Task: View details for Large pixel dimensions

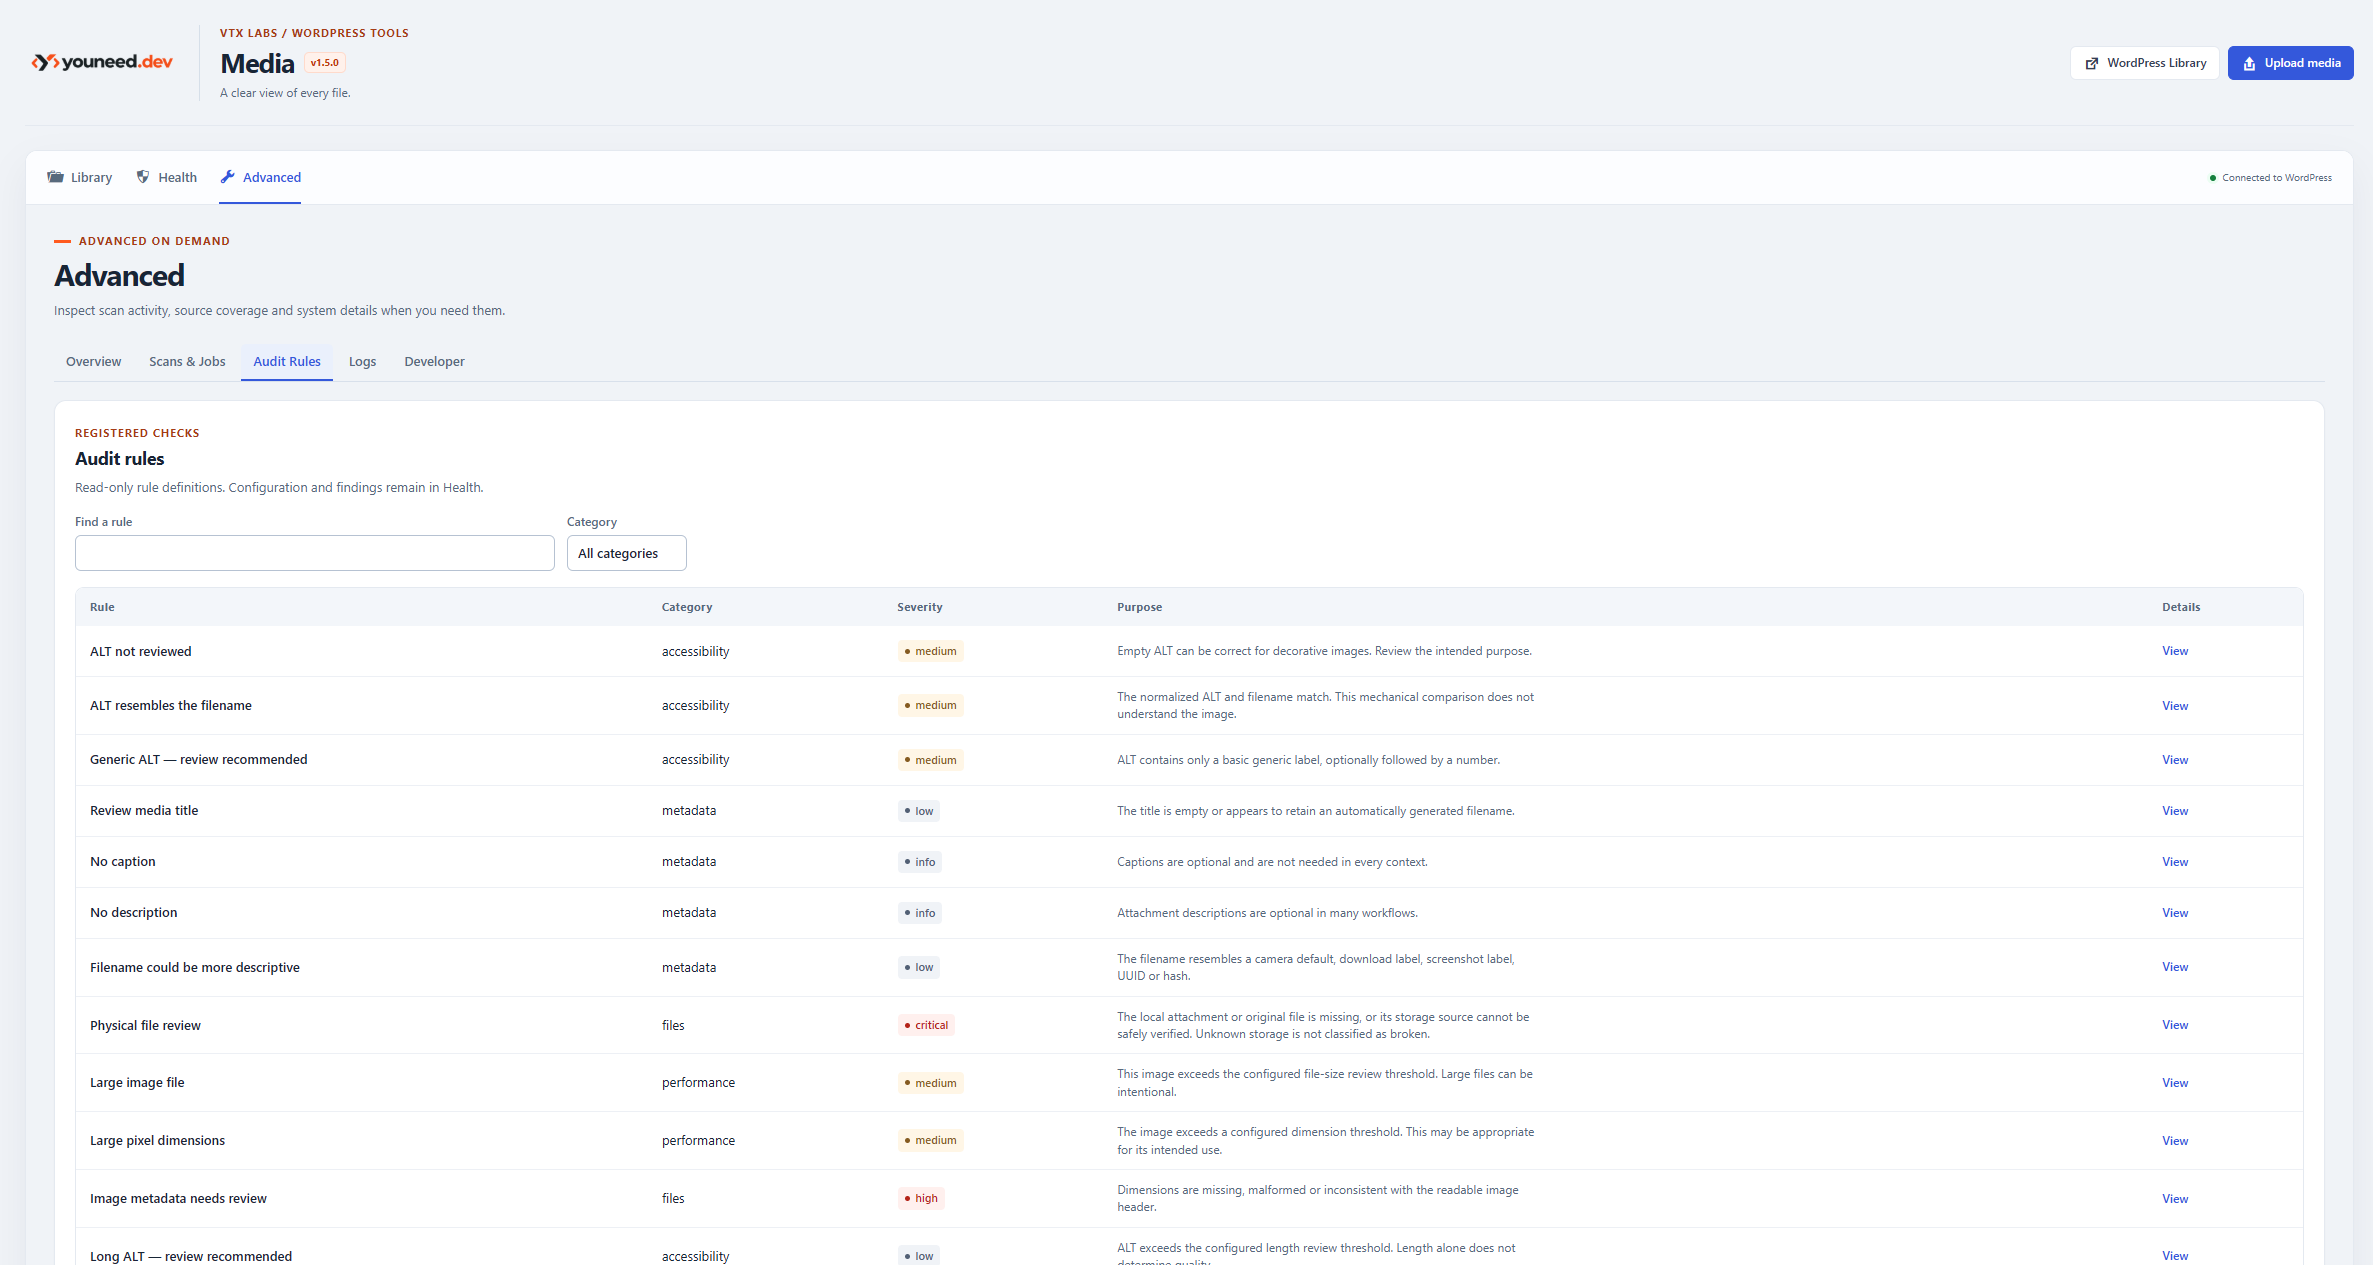Action: coord(2174,1141)
